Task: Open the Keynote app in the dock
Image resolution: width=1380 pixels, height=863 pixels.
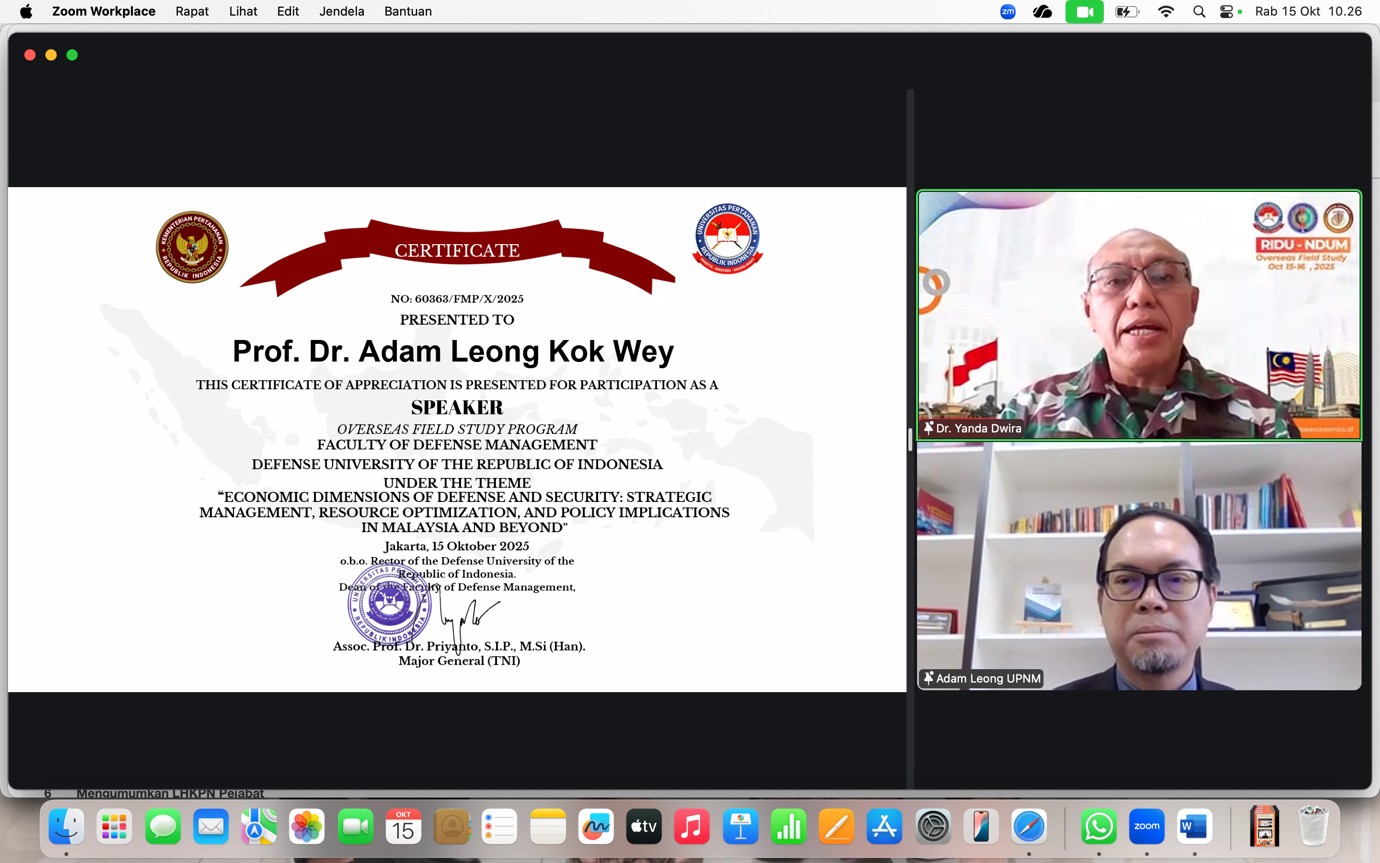Action: [740, 827]
